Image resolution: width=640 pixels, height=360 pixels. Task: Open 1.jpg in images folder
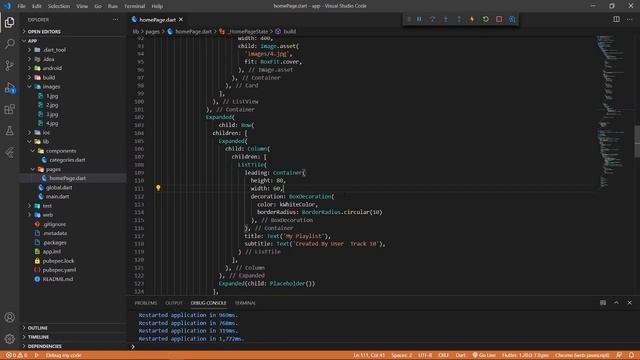pyautogui.click(x=52, y=96)
